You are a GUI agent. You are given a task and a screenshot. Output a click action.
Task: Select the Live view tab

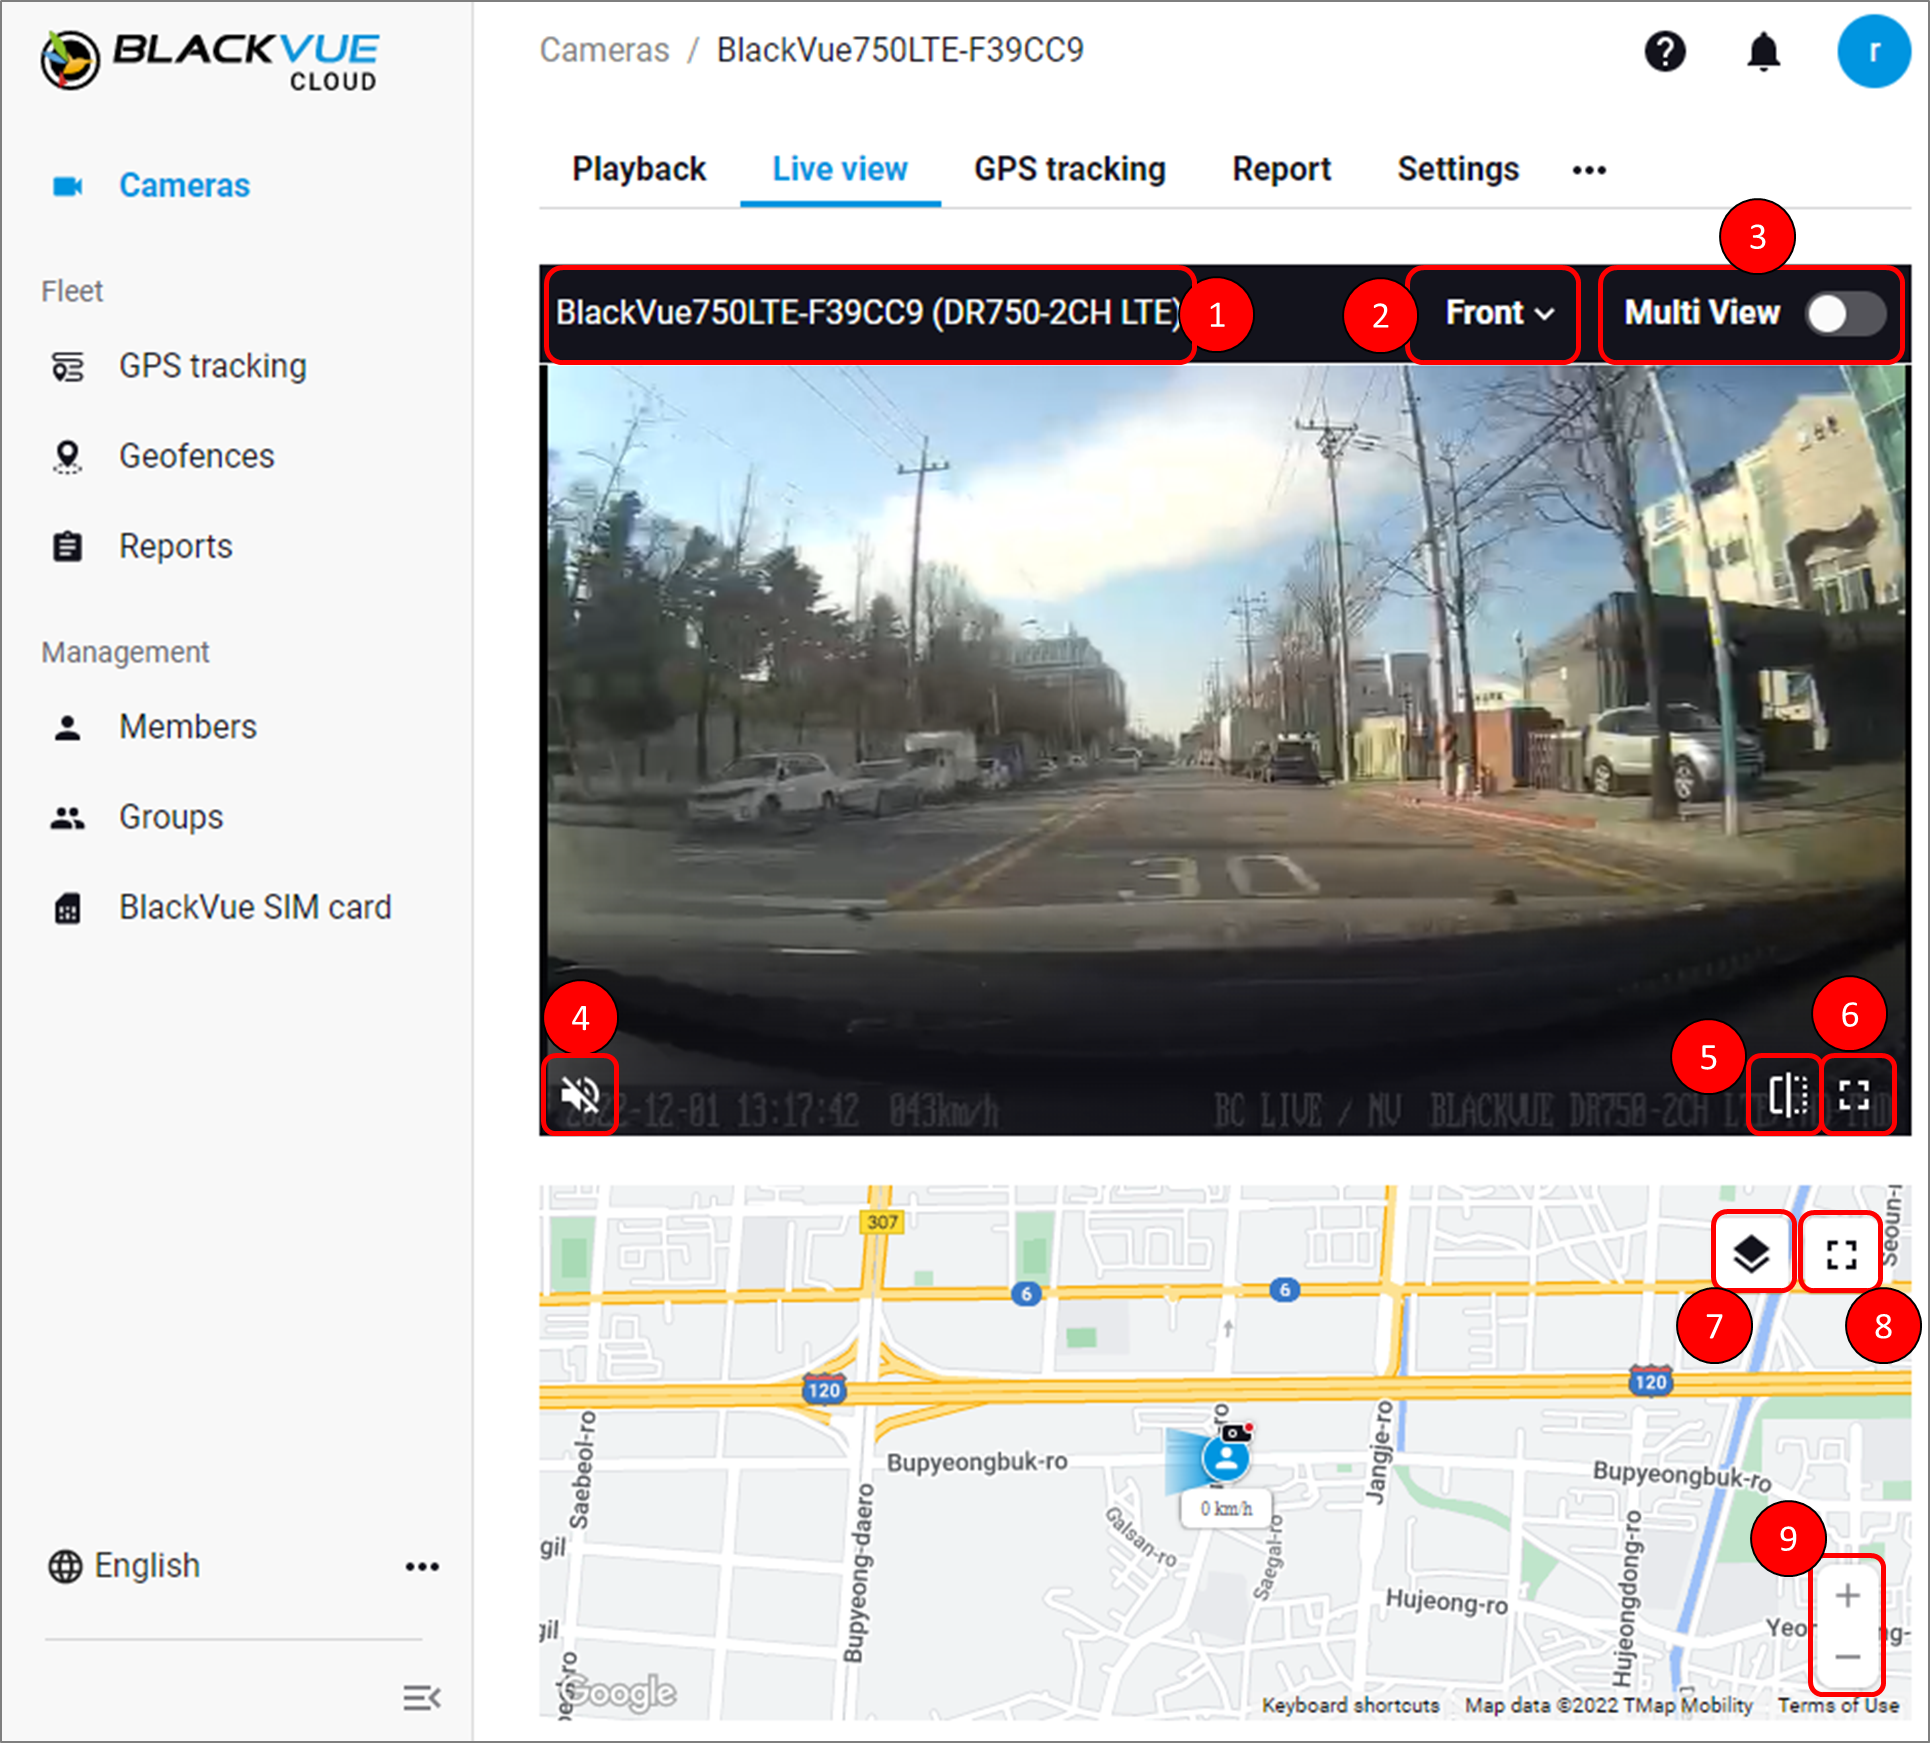pos(840,169)
